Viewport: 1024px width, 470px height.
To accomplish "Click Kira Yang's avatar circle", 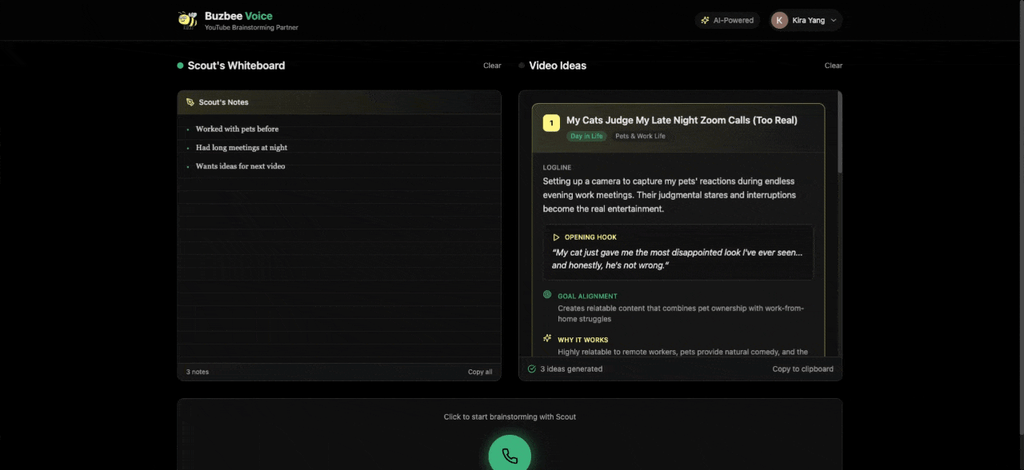I will coord(779,20).
